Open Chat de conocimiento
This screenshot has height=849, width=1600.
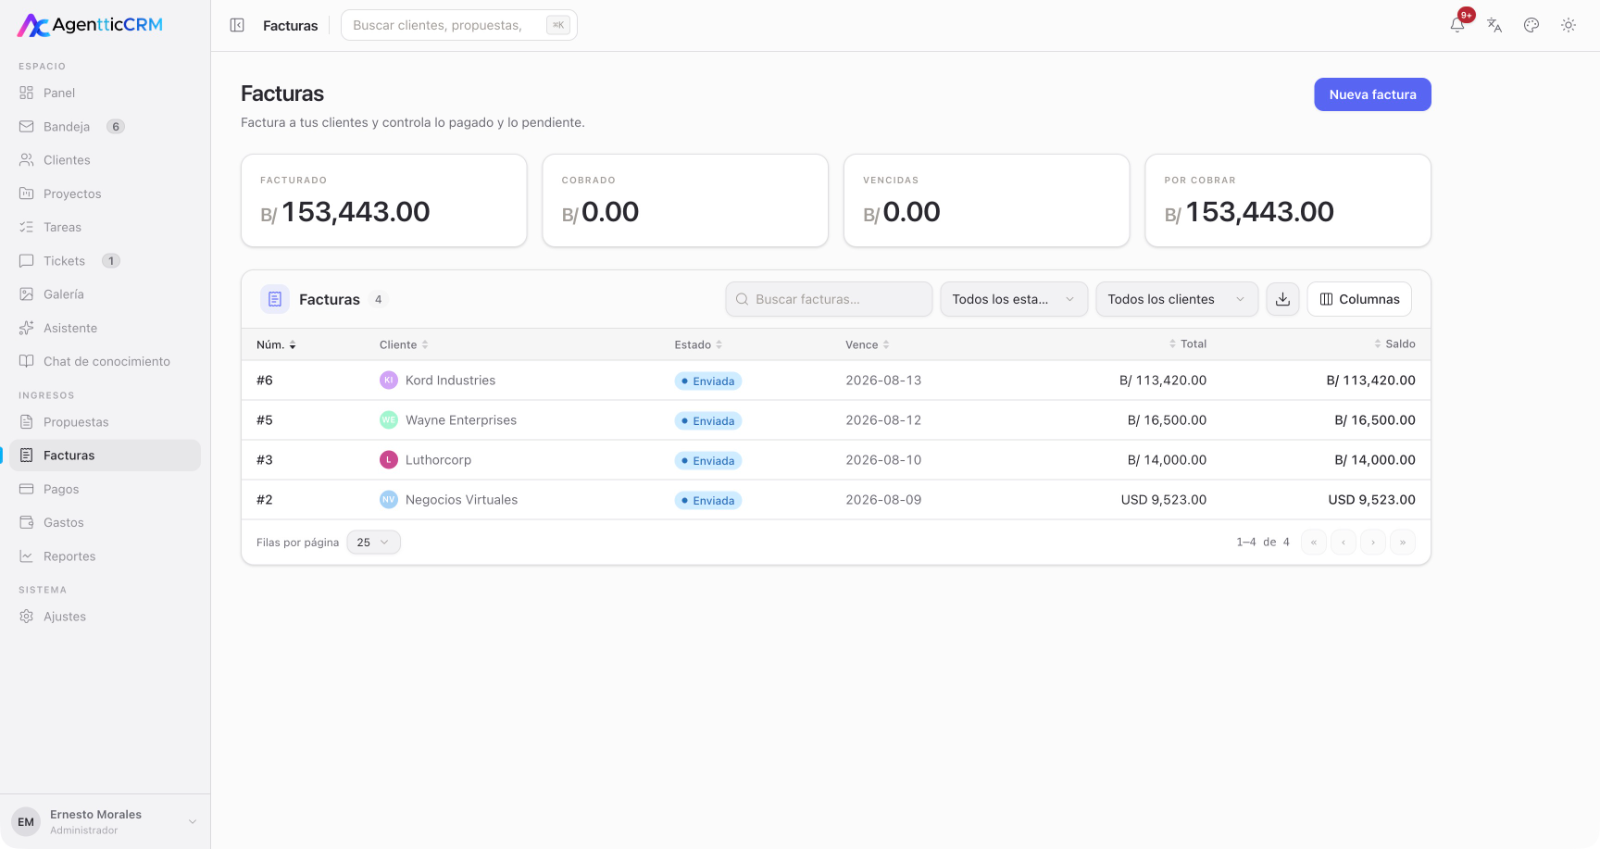(105, 361)
